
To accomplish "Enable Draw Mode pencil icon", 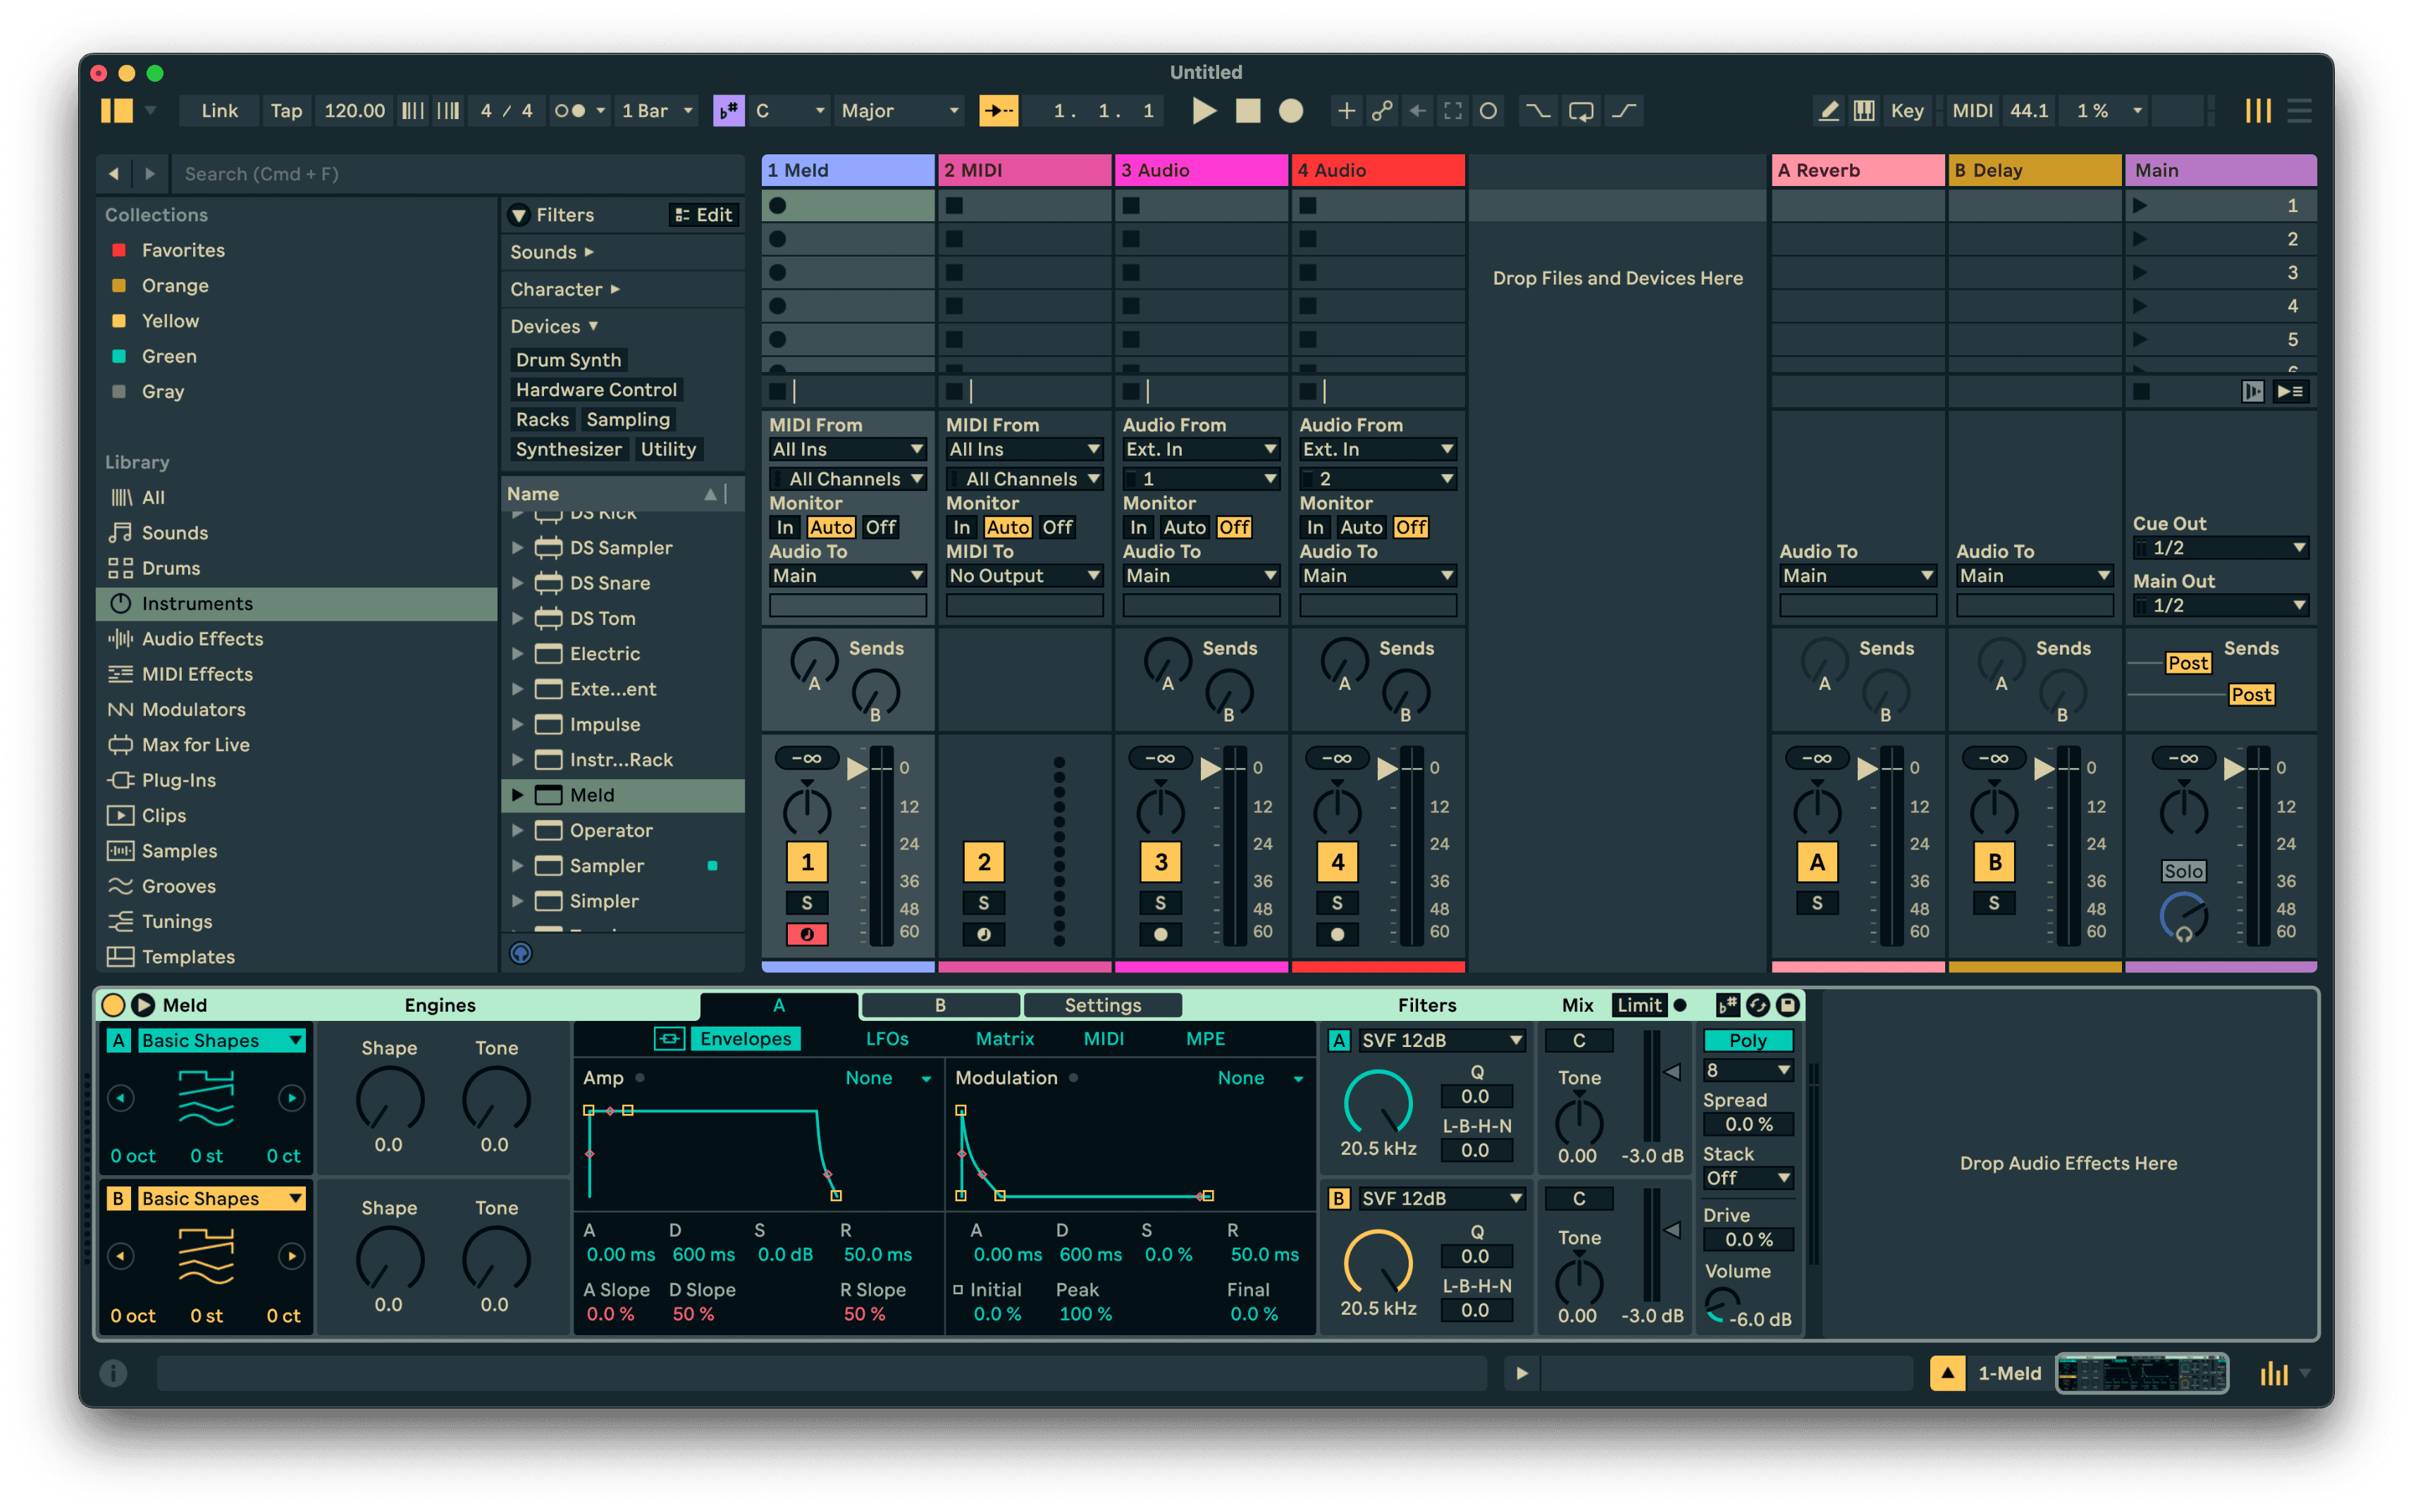I will [x=1828, y=111].
